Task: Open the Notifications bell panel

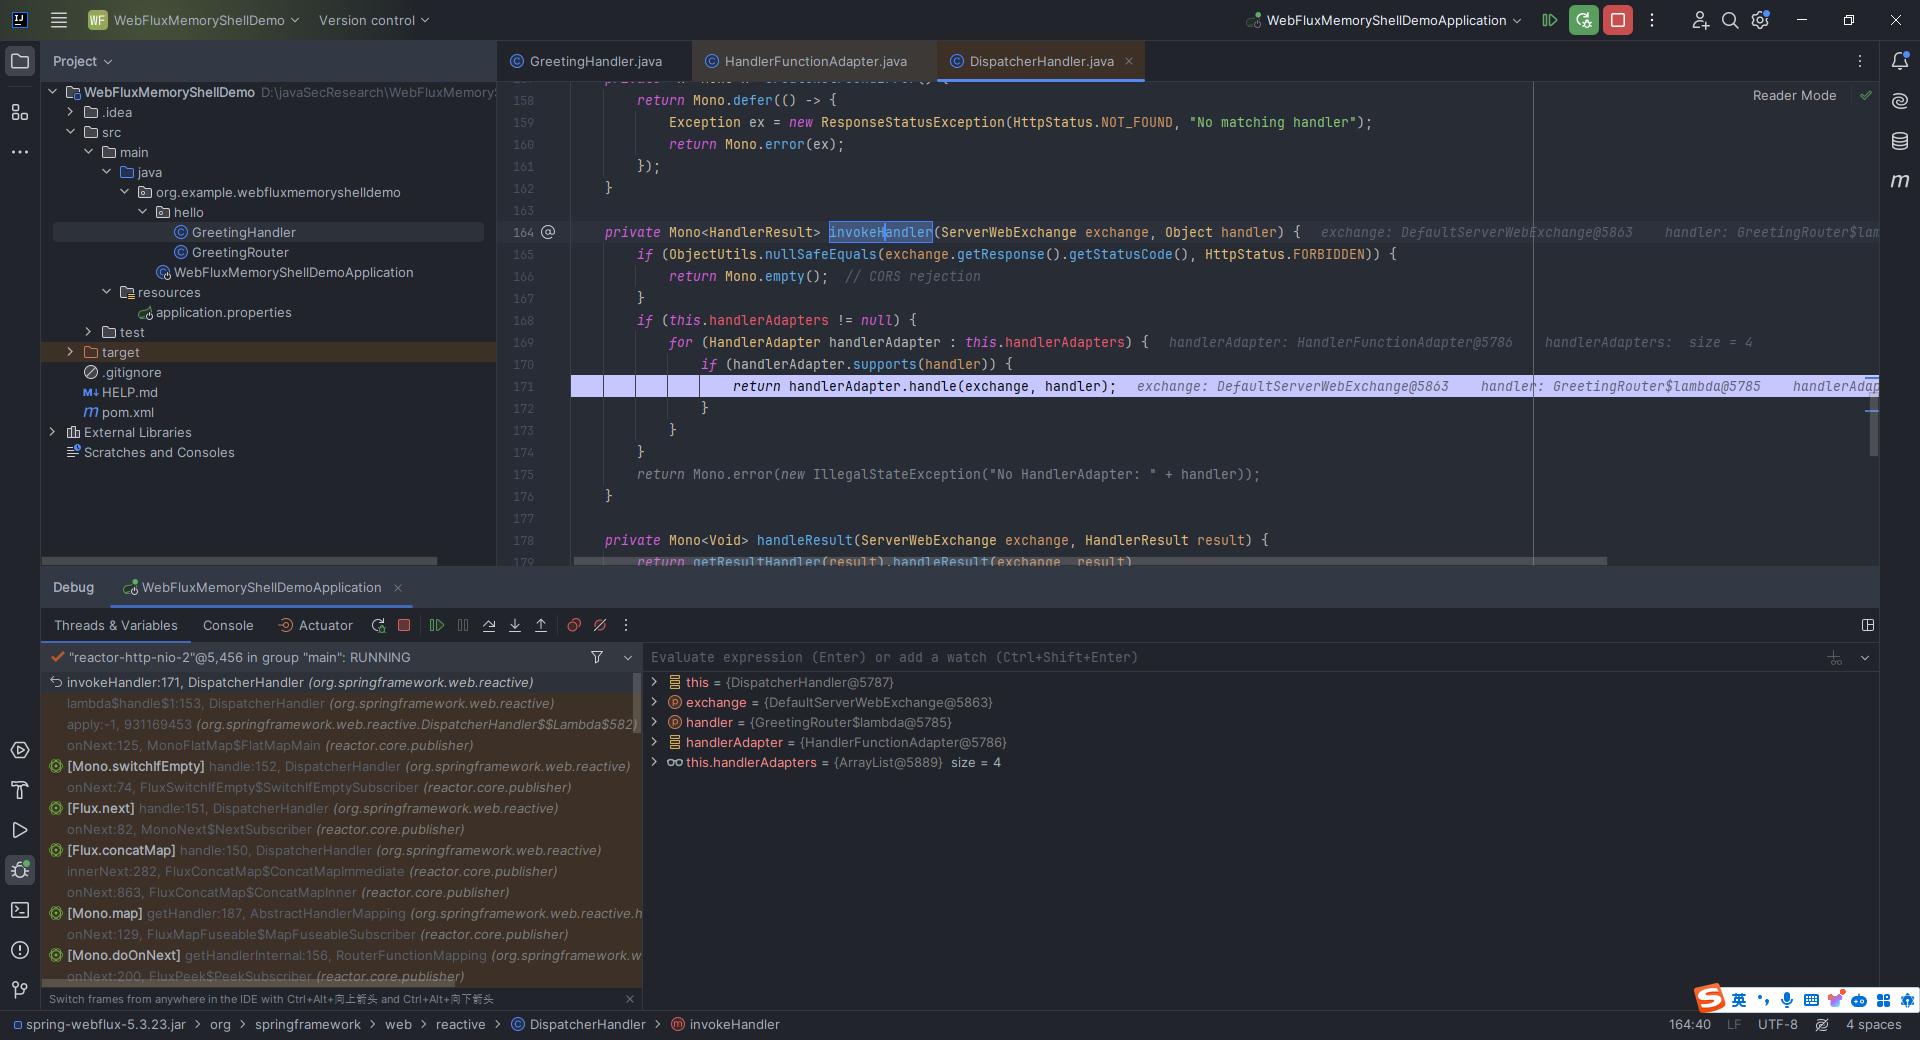Action: [x=1900, y=61]
